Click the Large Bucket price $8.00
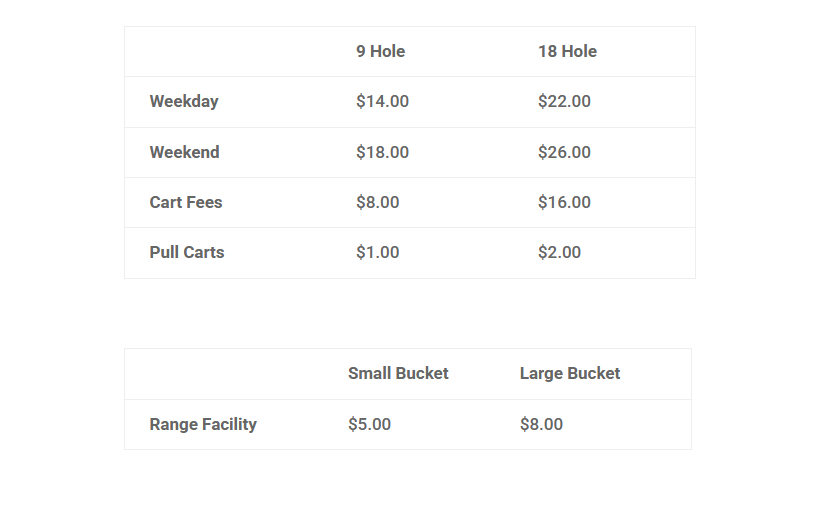 click(541, 425)
